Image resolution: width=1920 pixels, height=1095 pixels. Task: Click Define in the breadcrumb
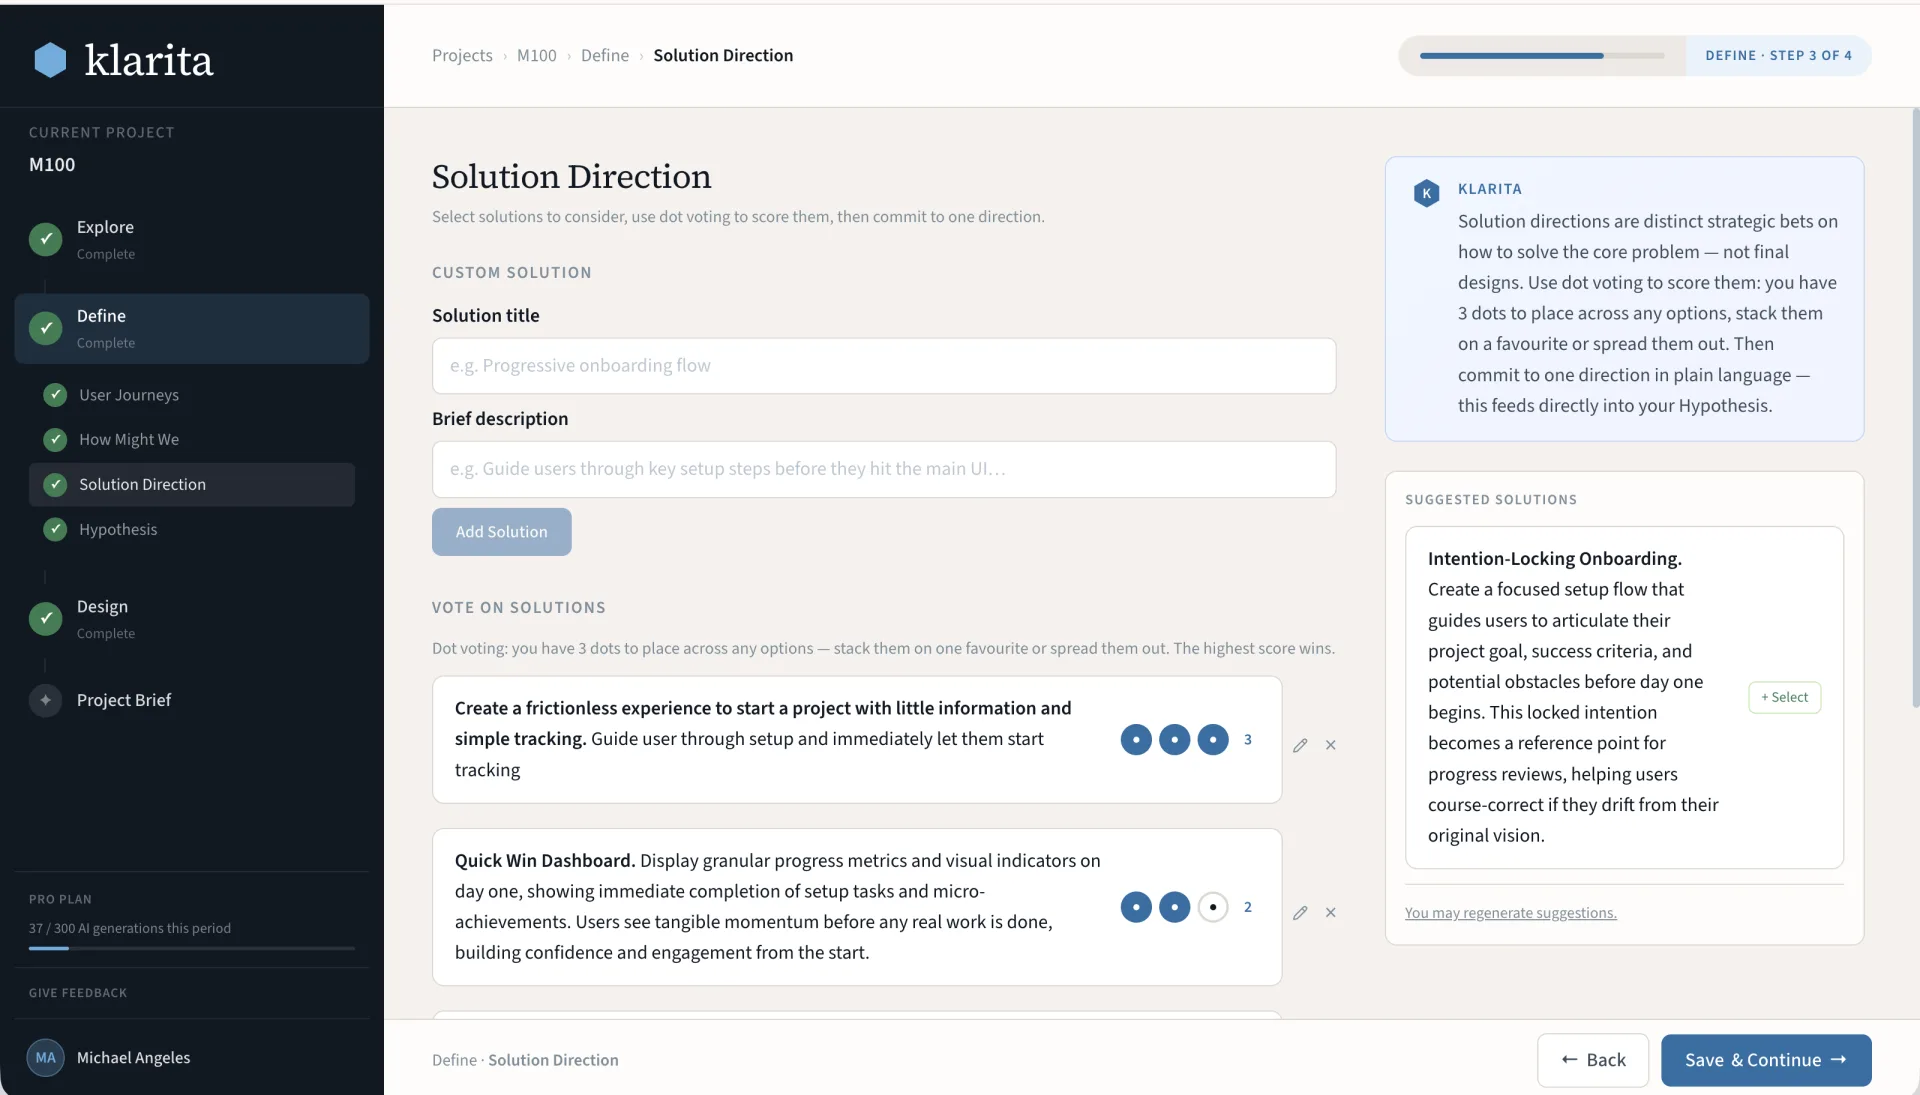pyautogui.click(x=605, y=55)
